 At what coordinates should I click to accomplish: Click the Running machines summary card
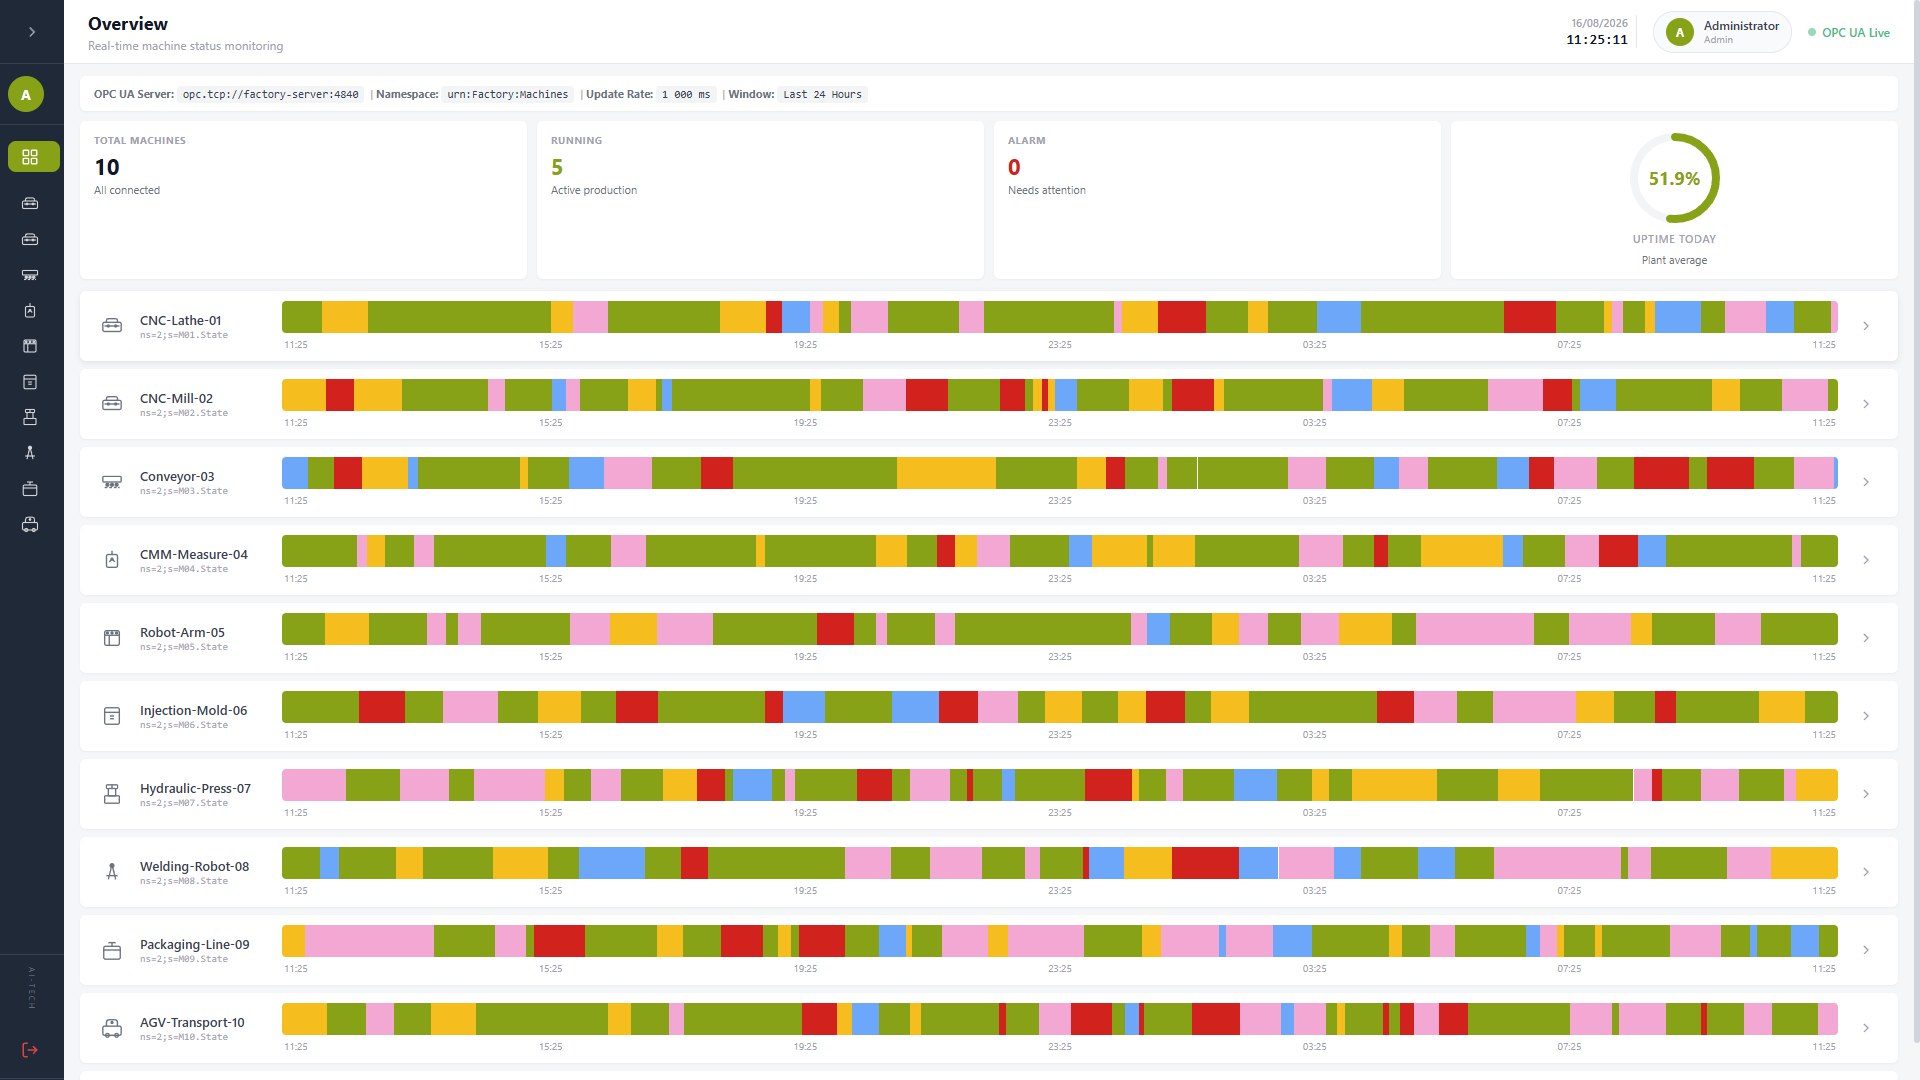(x=760, y=200)
